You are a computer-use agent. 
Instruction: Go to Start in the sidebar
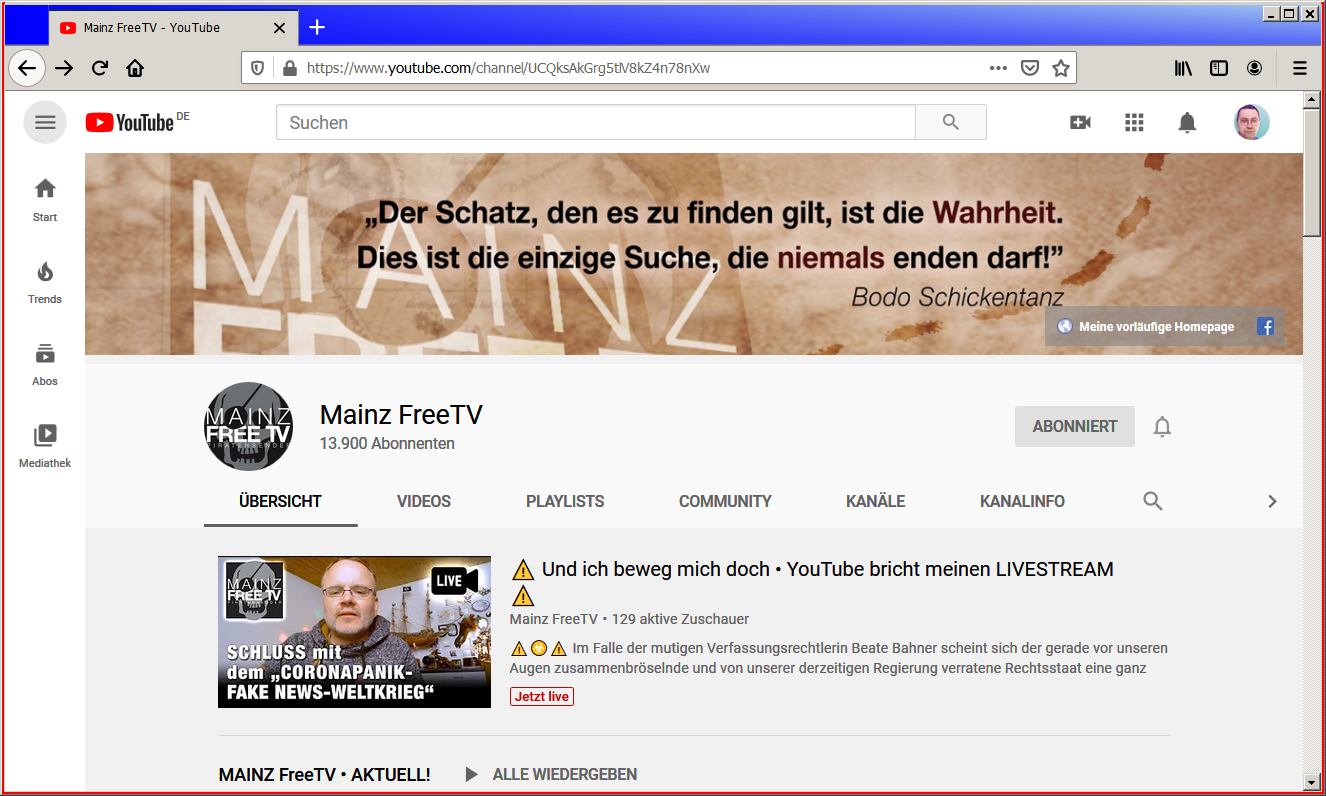click(45, 200)
